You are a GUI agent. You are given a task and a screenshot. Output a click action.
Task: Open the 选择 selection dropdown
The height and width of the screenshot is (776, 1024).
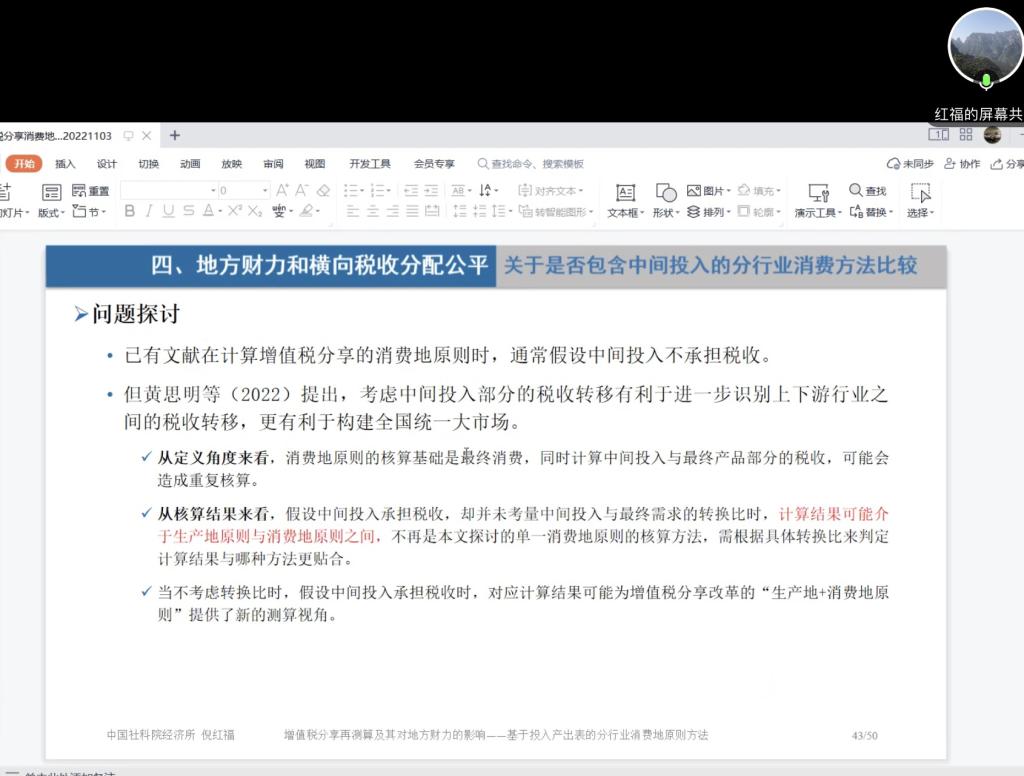point(920,210)
